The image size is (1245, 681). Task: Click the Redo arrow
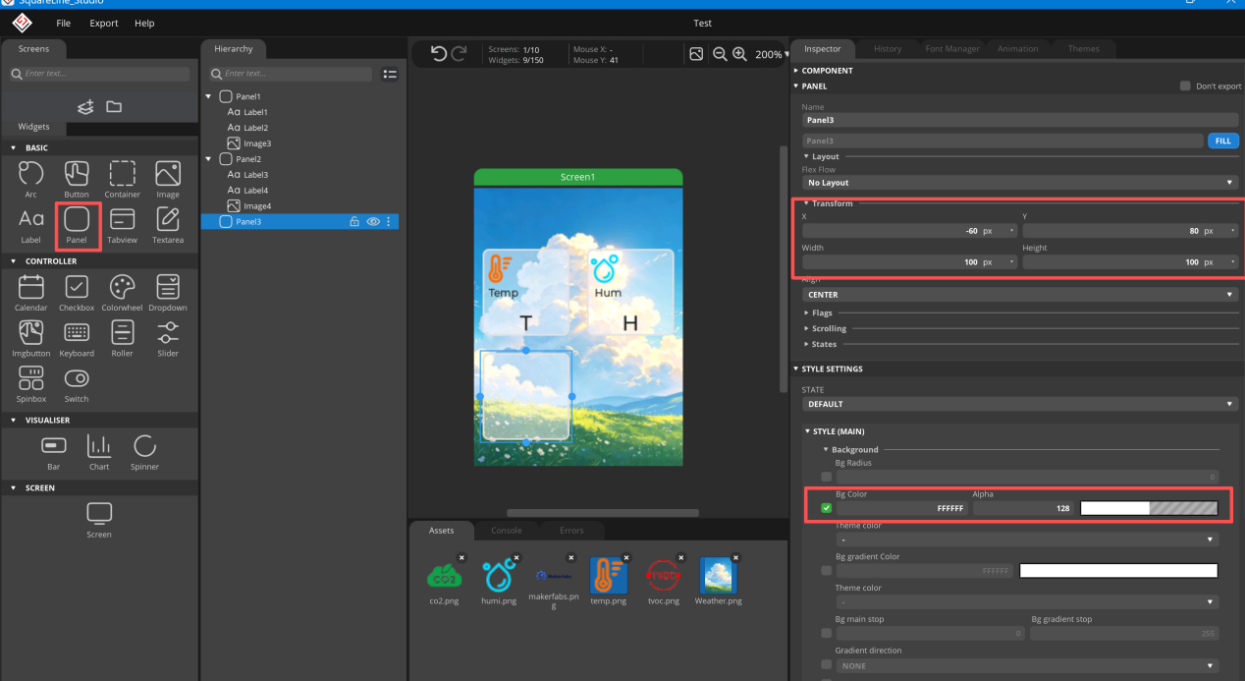[459, 54]
